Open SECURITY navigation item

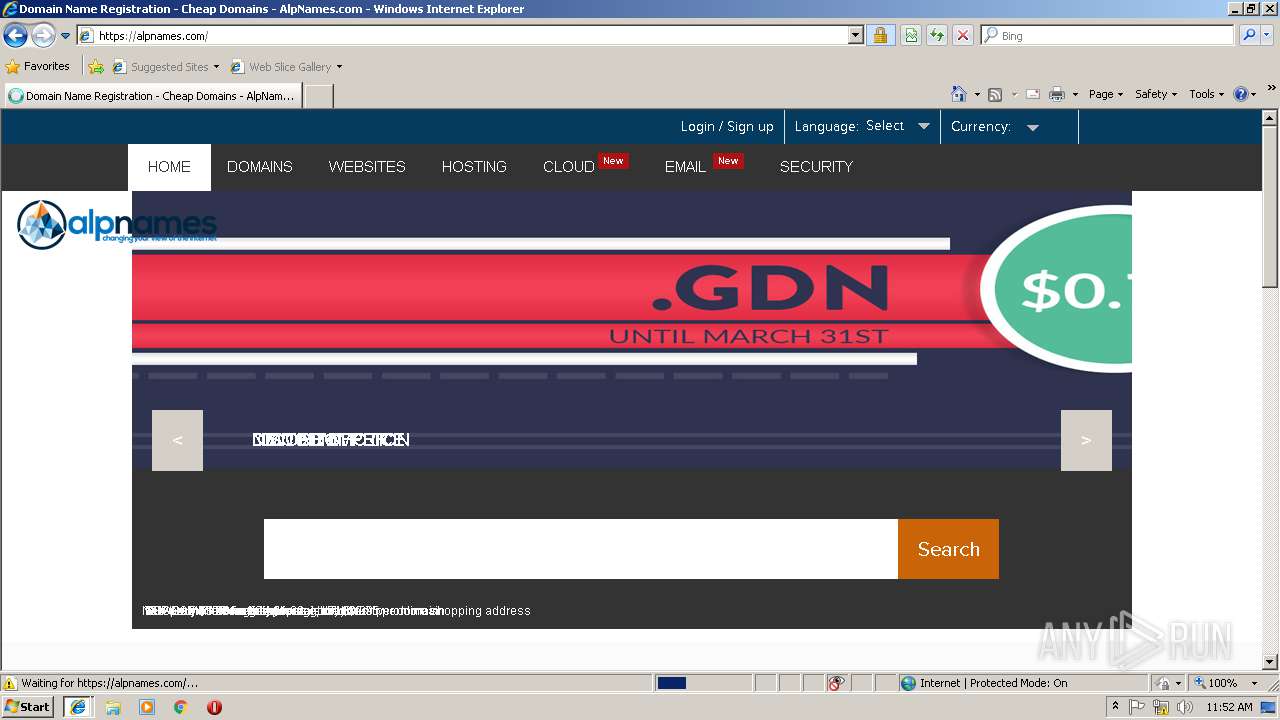click(816, 167)
